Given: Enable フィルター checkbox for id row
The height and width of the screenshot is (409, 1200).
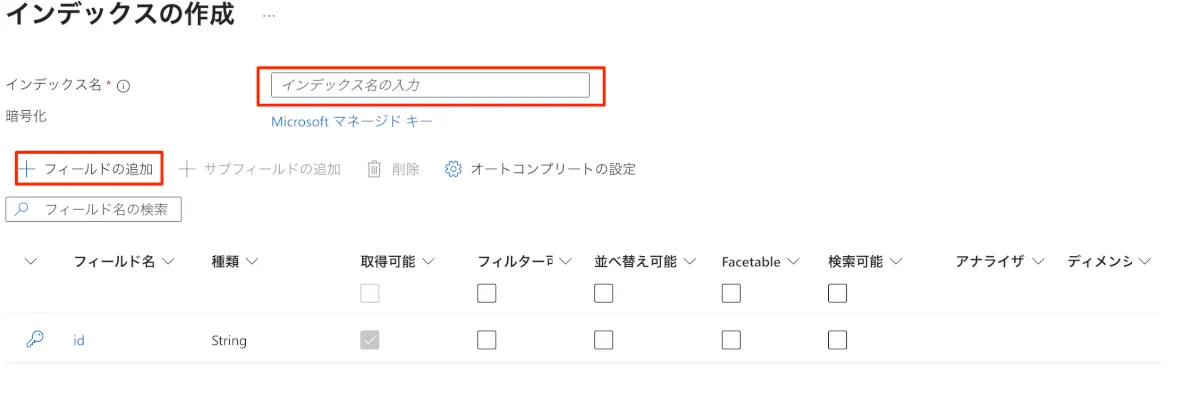Looking at the screenshot, I should pyautogui.click(x=487, y=340).
